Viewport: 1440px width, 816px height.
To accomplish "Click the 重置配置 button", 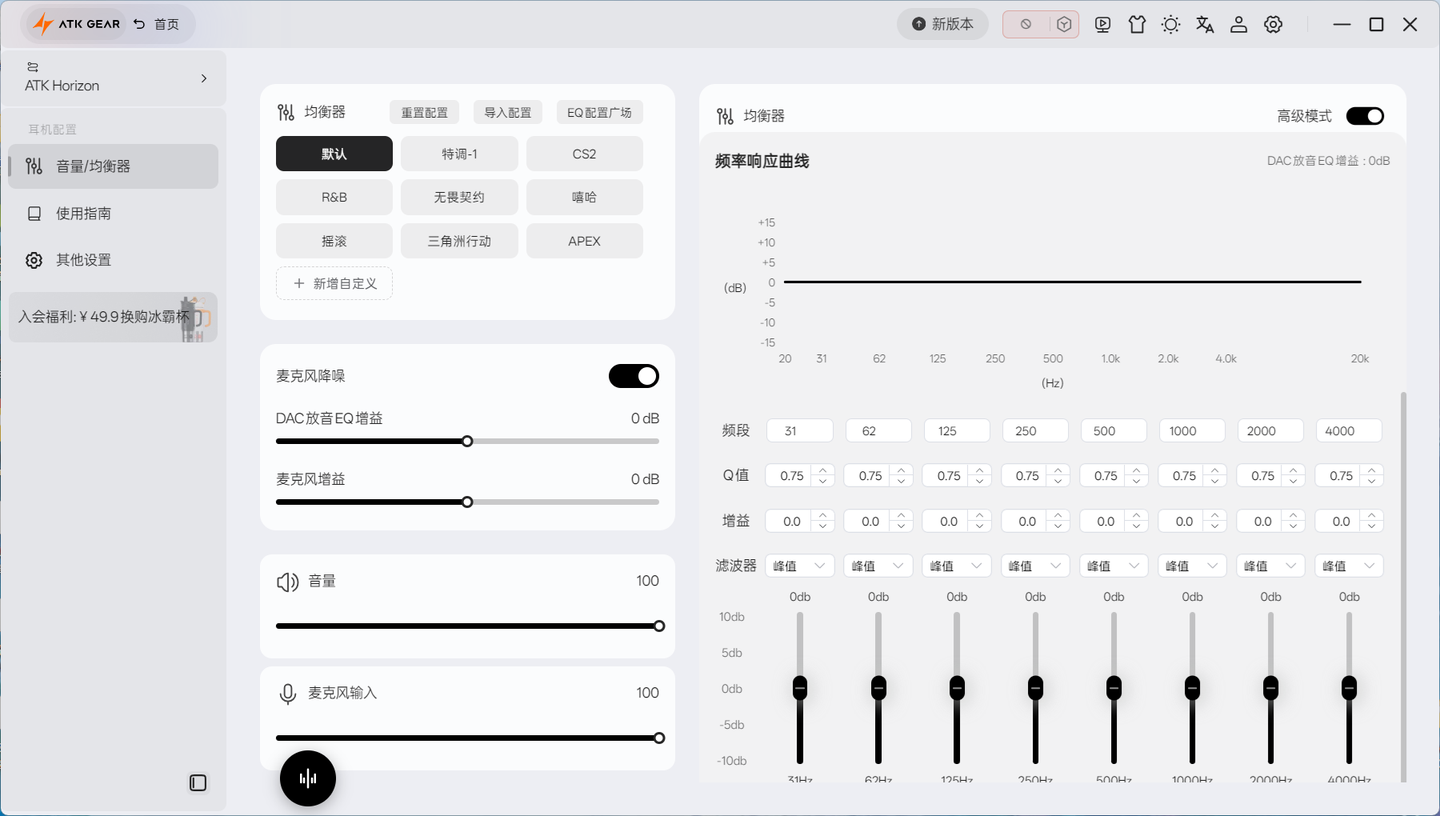I will tap(425, 112).
